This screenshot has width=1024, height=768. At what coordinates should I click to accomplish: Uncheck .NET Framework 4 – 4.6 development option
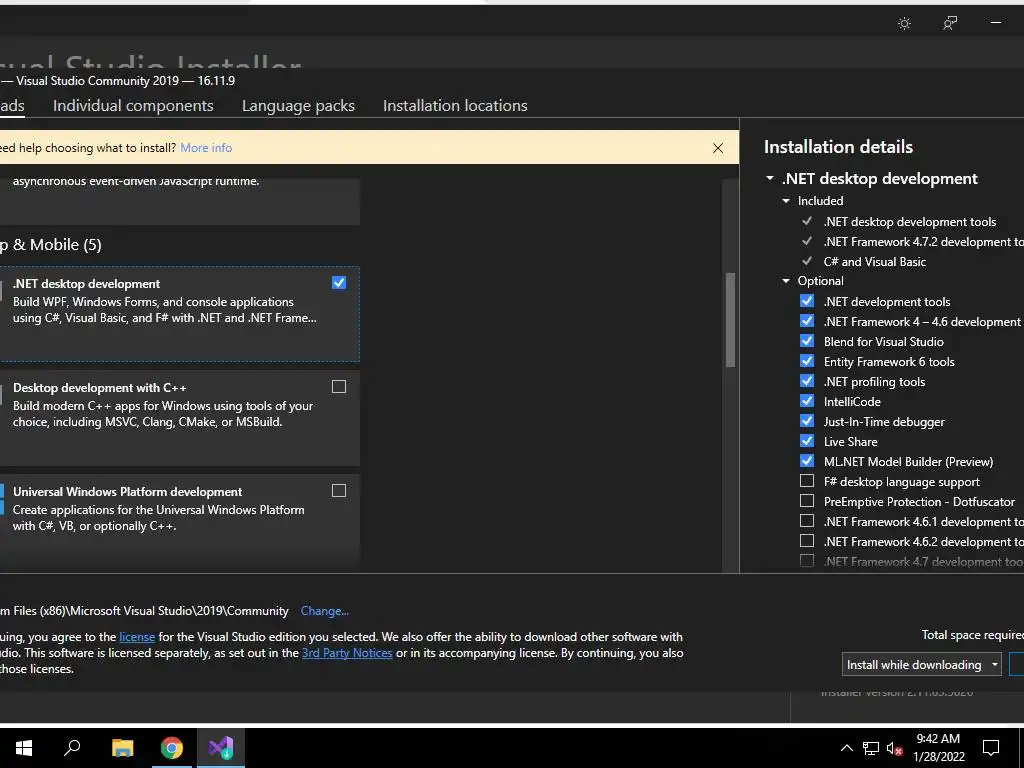pos(807,321)
